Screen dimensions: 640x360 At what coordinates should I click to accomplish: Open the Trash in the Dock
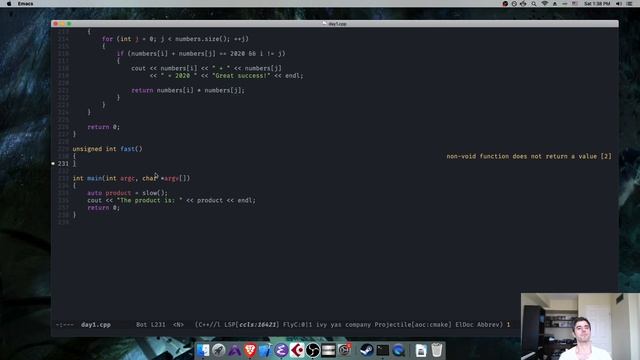[x=437, y=350]
